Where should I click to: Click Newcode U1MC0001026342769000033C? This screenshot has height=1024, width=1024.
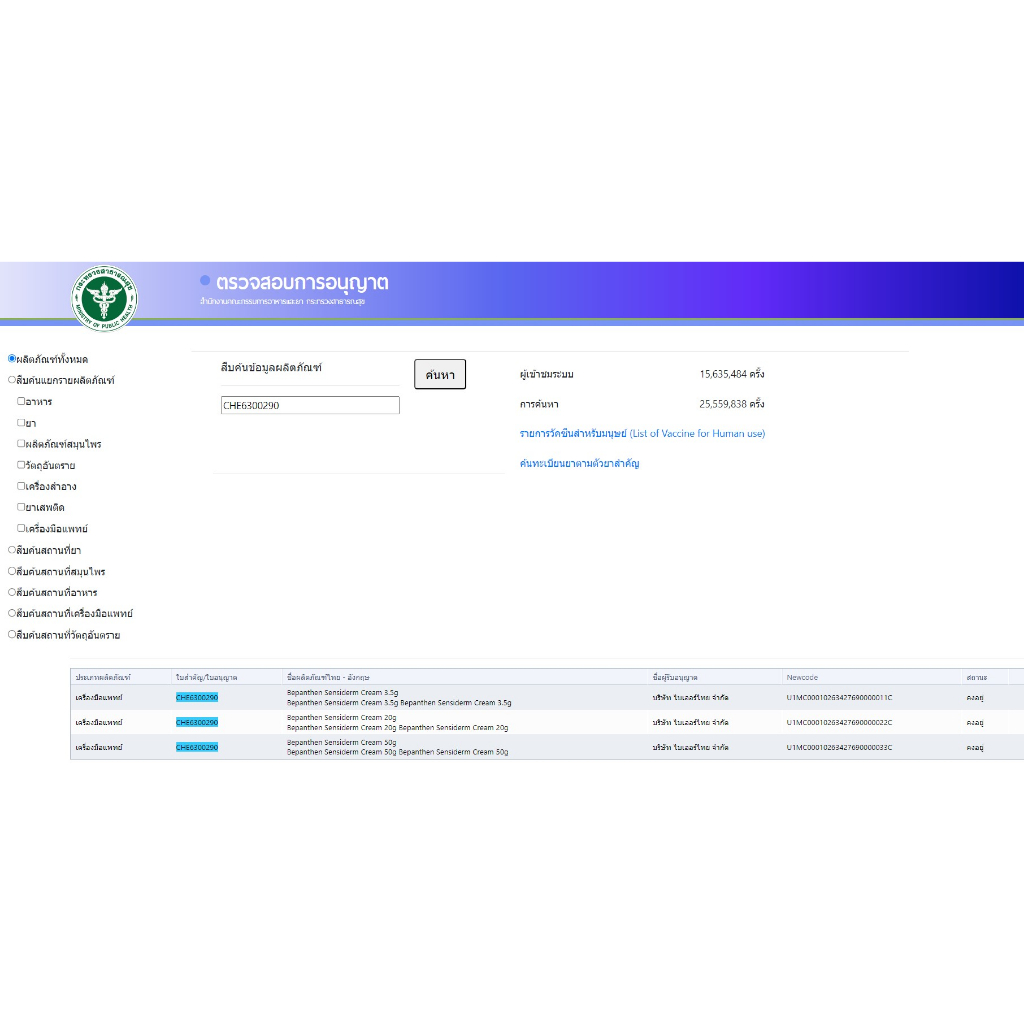839,747
